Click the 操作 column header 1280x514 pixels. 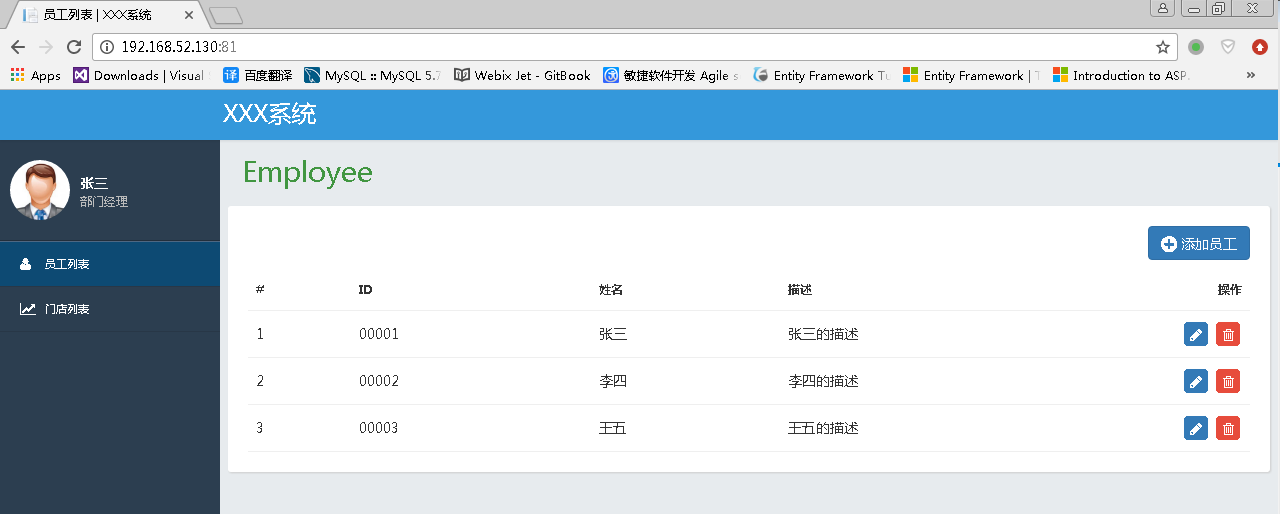click(1229, 289)
